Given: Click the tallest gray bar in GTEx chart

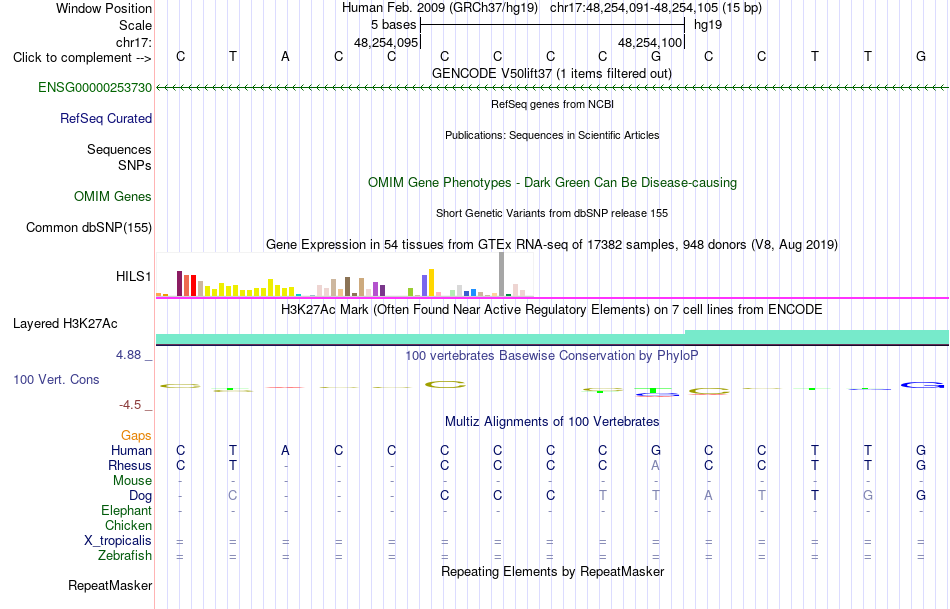Looking at the screenshot, I should click(x=502, y=274).
